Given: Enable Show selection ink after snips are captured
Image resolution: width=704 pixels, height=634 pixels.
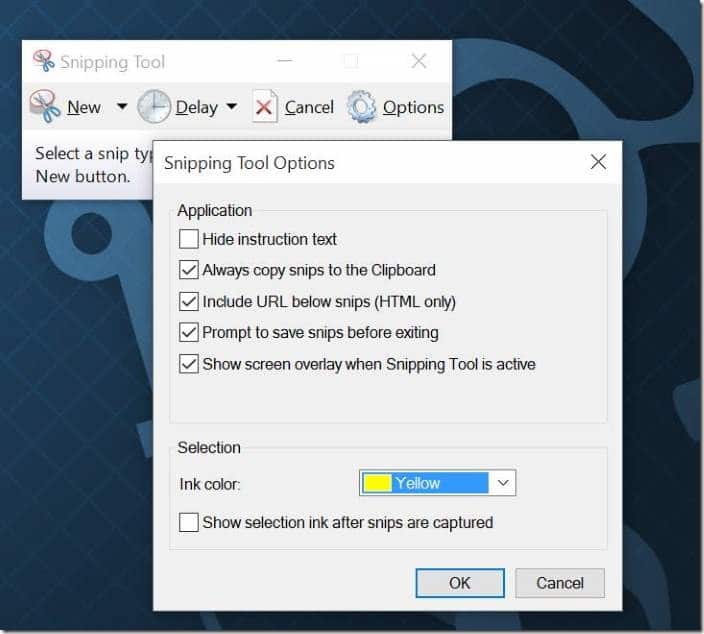Looking at the screenshot, I should (x=189, y=522).
